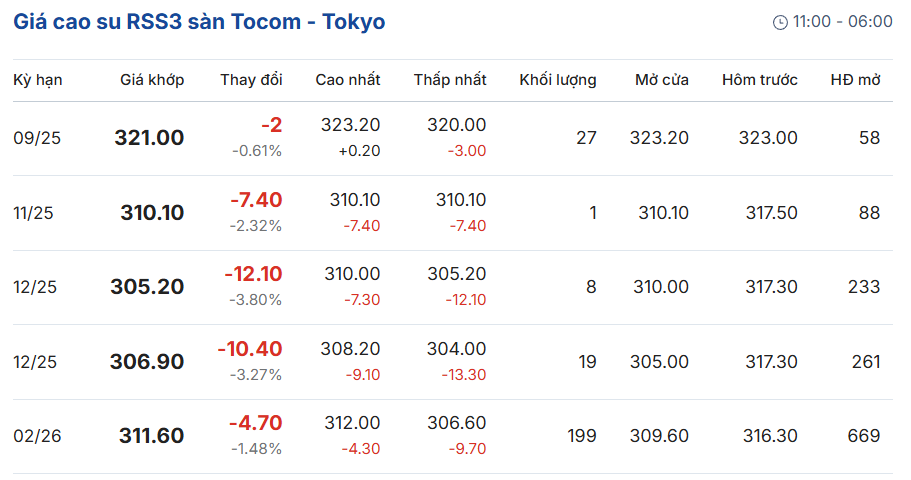
Task: Select the HĐ mở column header
Action: 855,80
